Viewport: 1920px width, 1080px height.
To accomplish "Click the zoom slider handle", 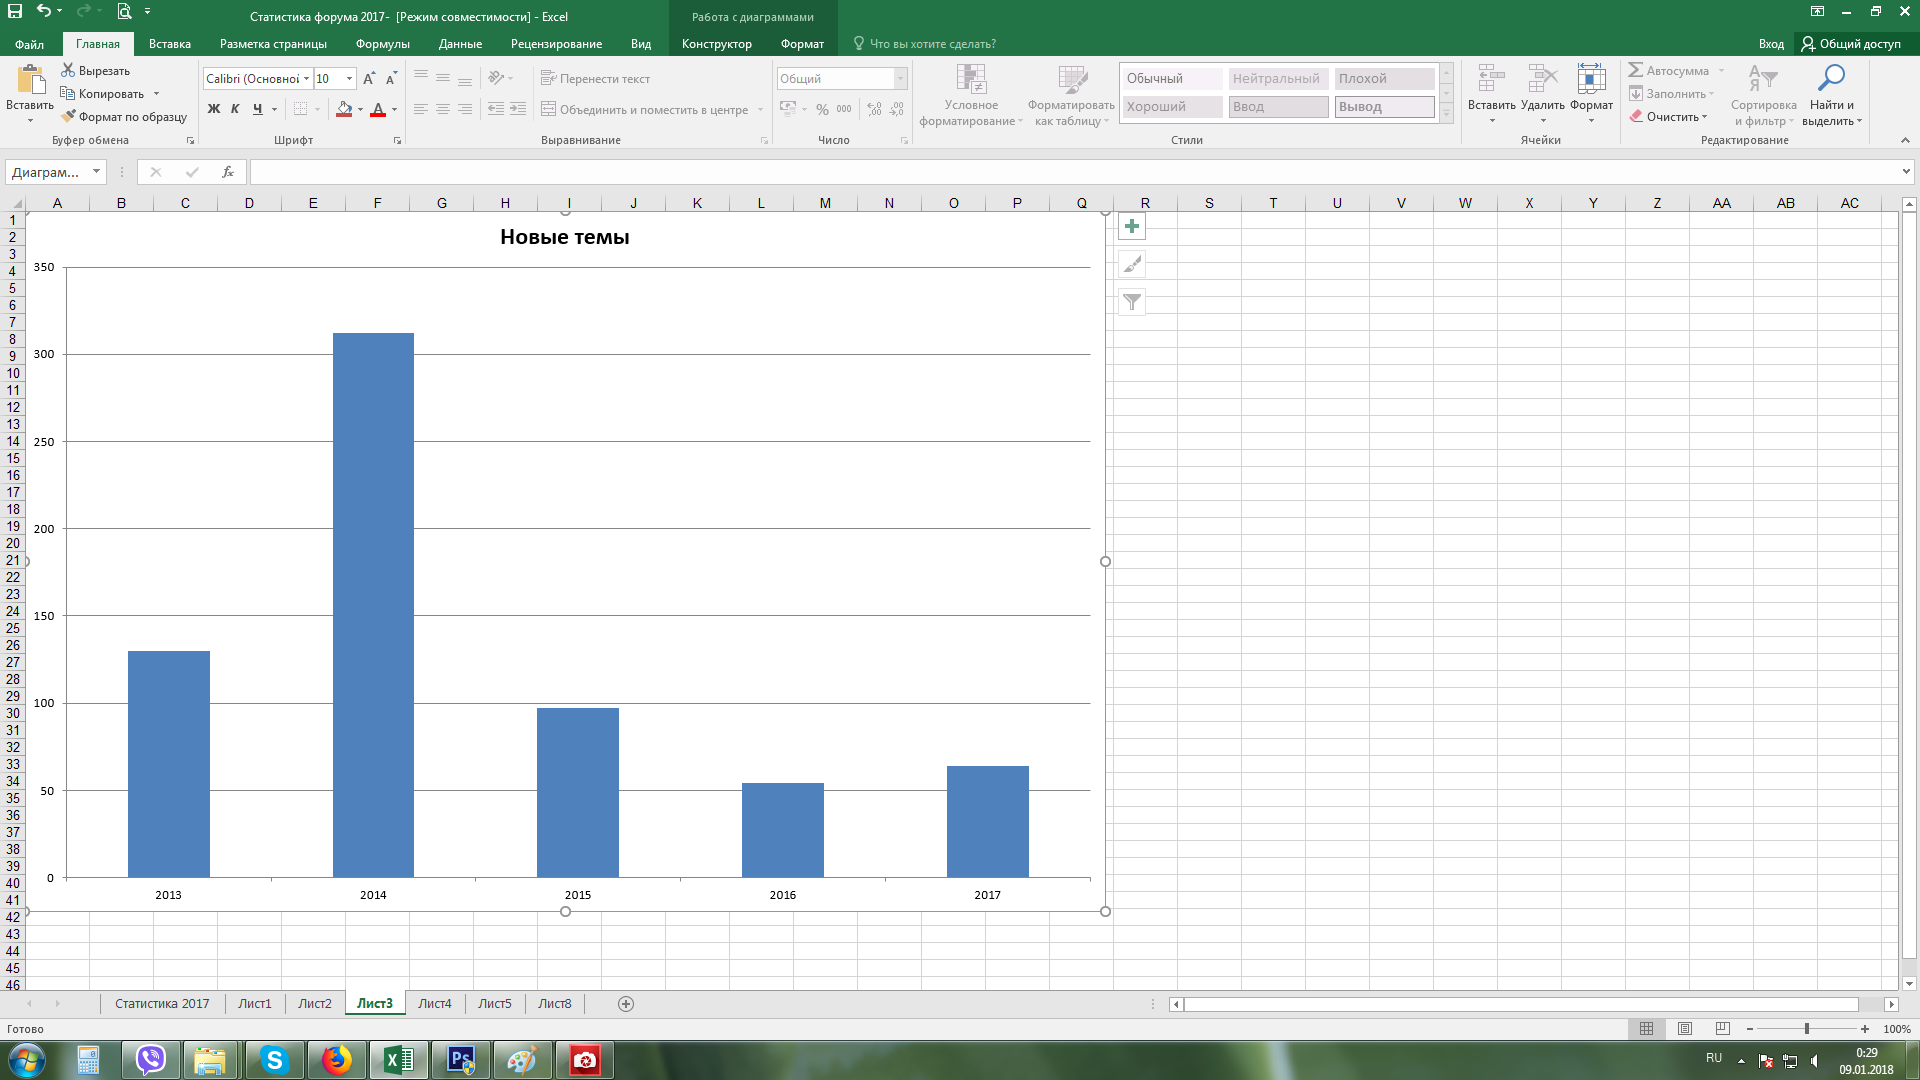I will [x=1806, y=1029].
